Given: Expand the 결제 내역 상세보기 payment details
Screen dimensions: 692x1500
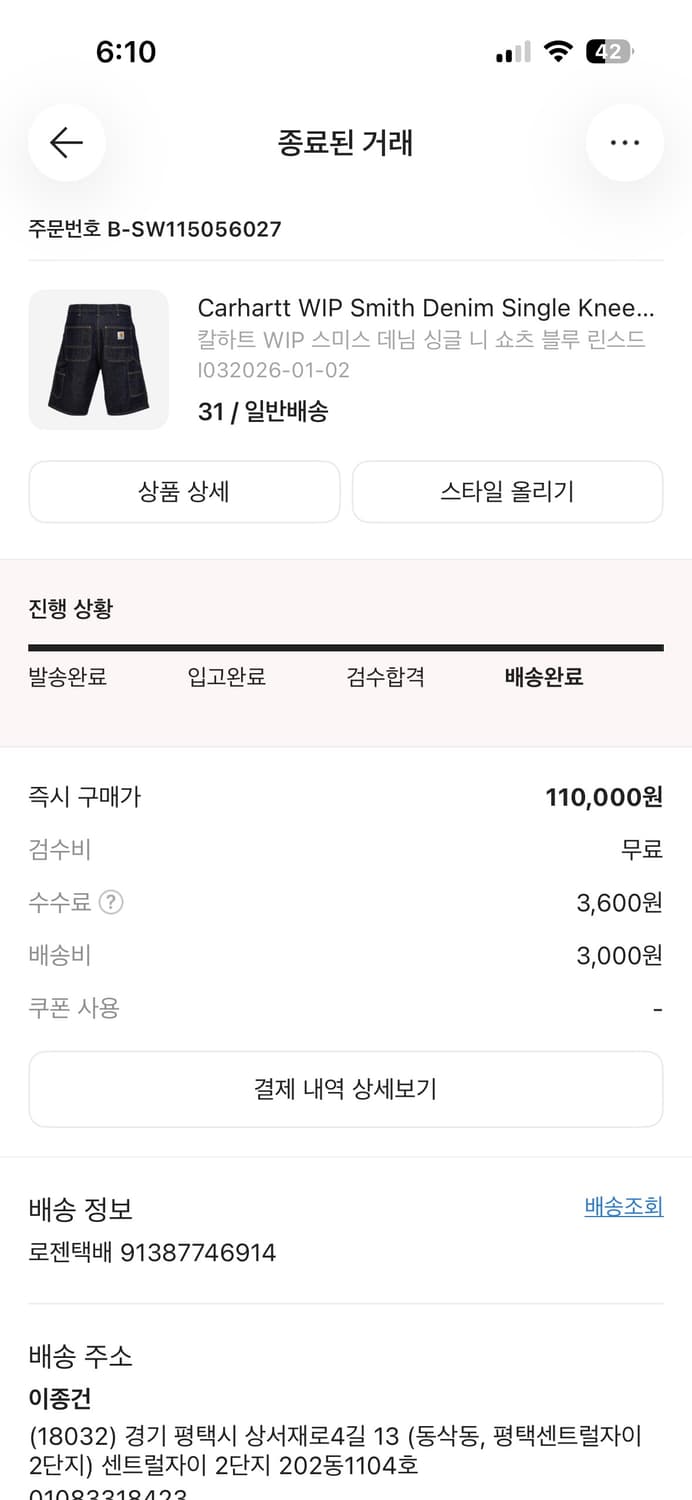Looking at the screenshot, I should coord(346,1089).
